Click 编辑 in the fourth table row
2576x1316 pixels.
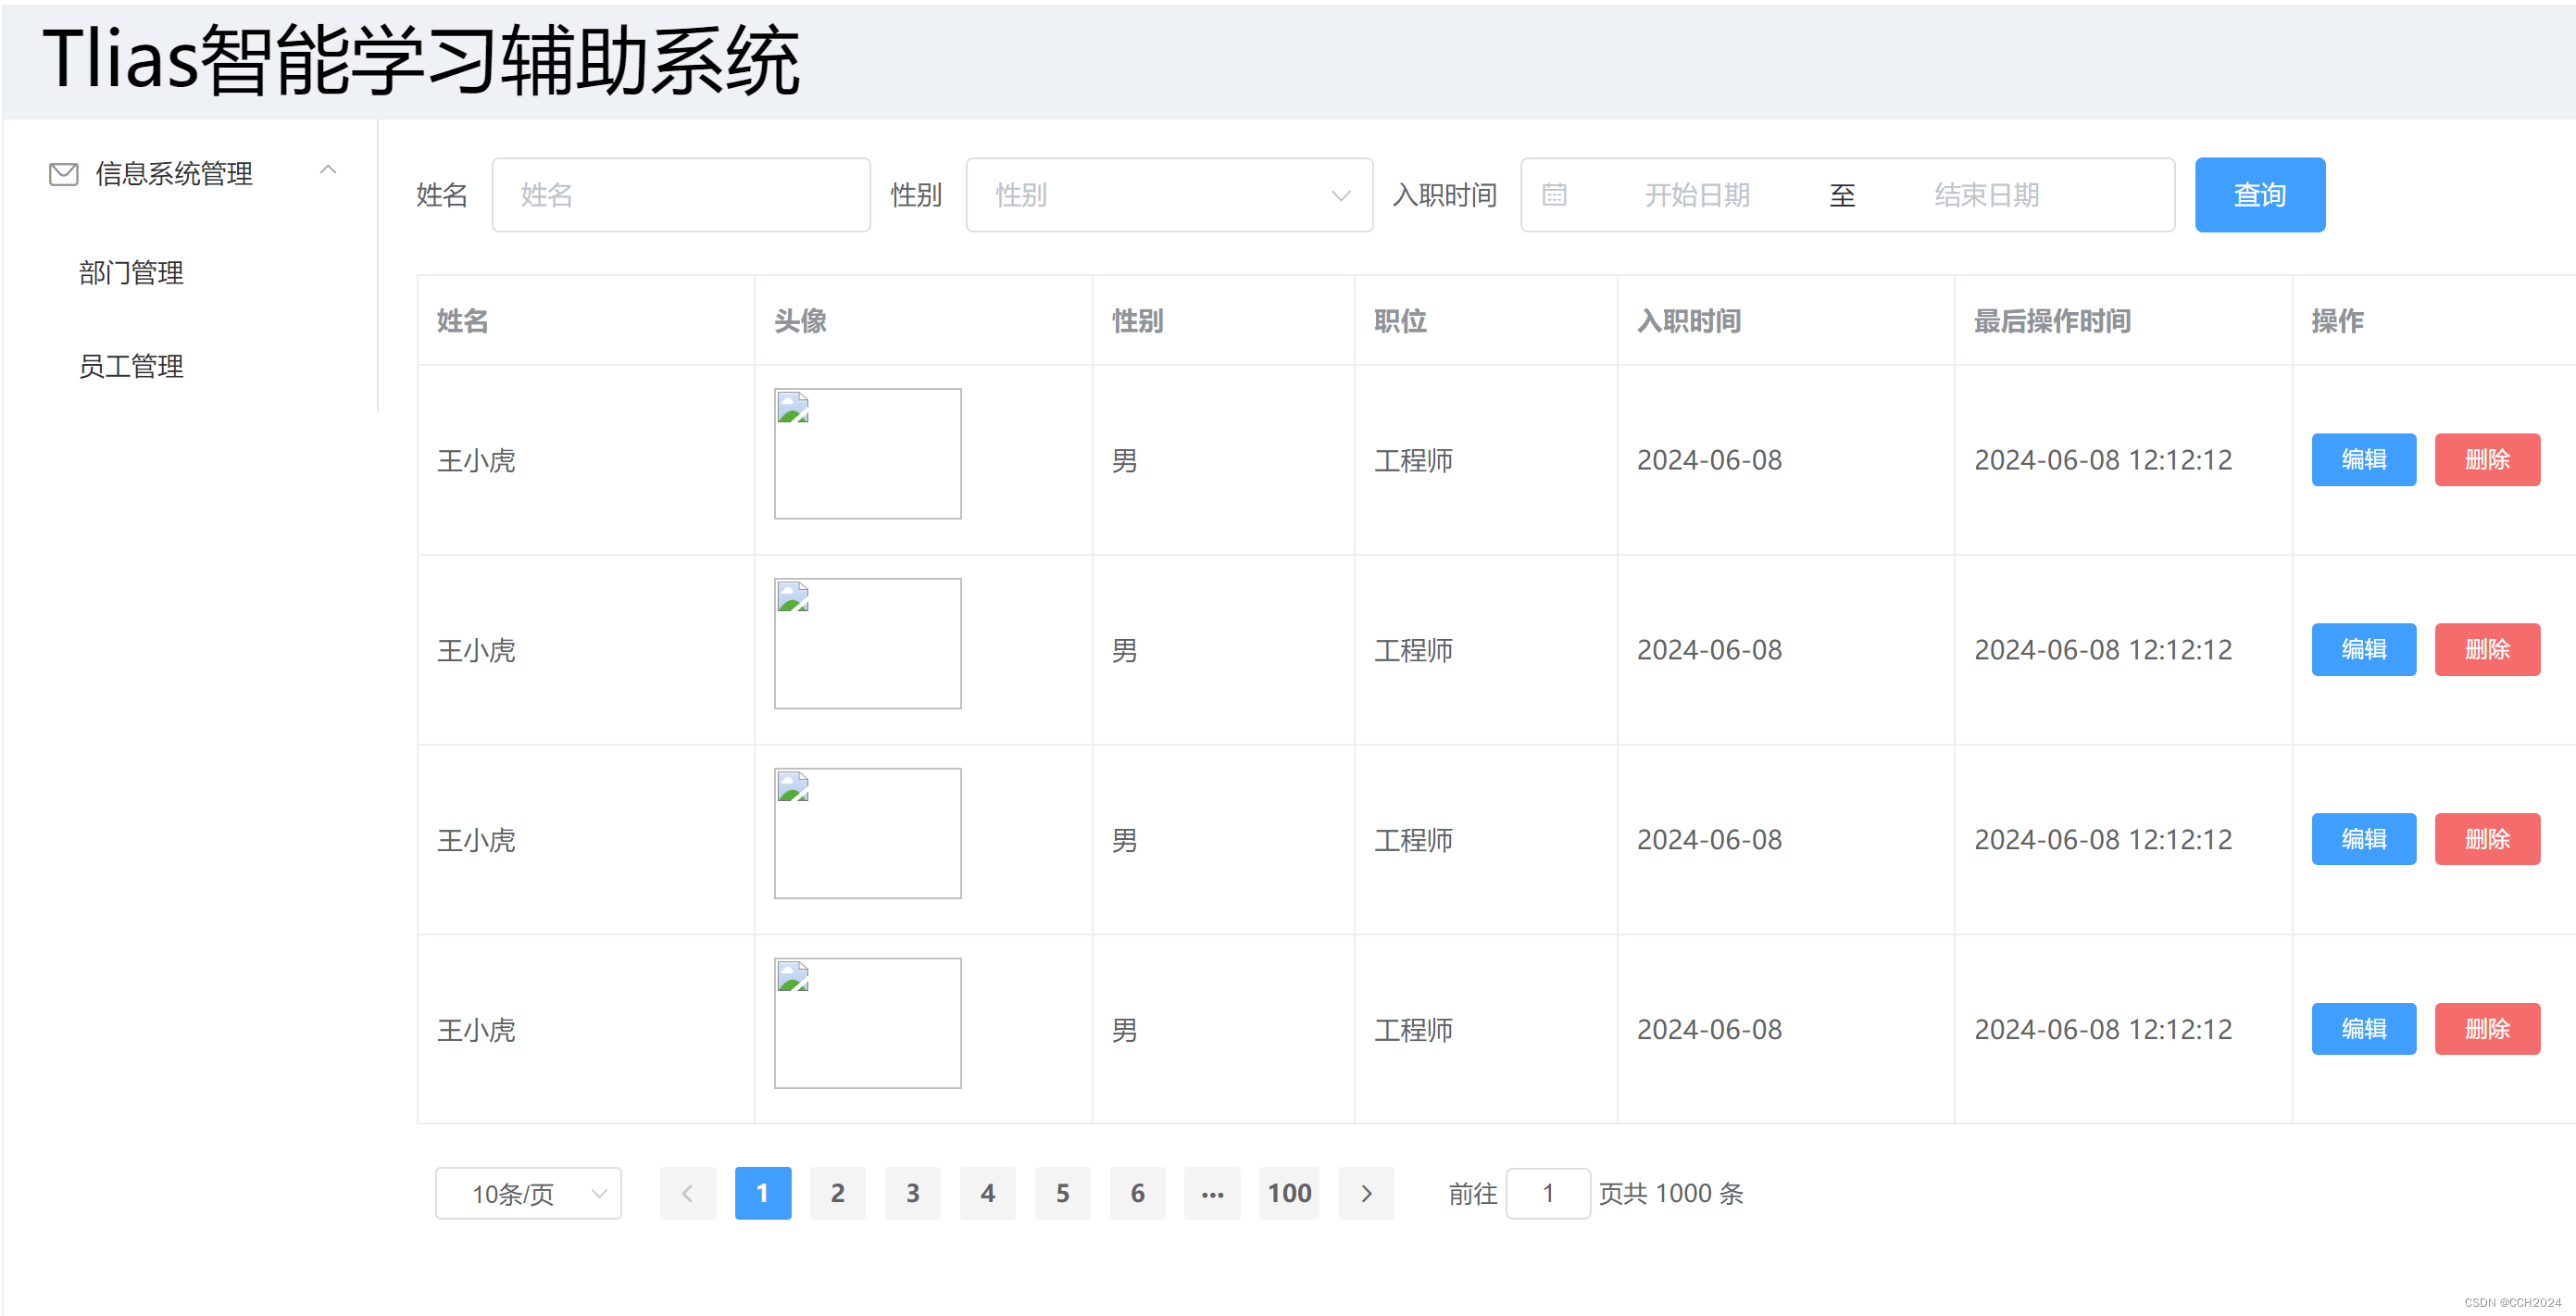pos(2364,1029)
